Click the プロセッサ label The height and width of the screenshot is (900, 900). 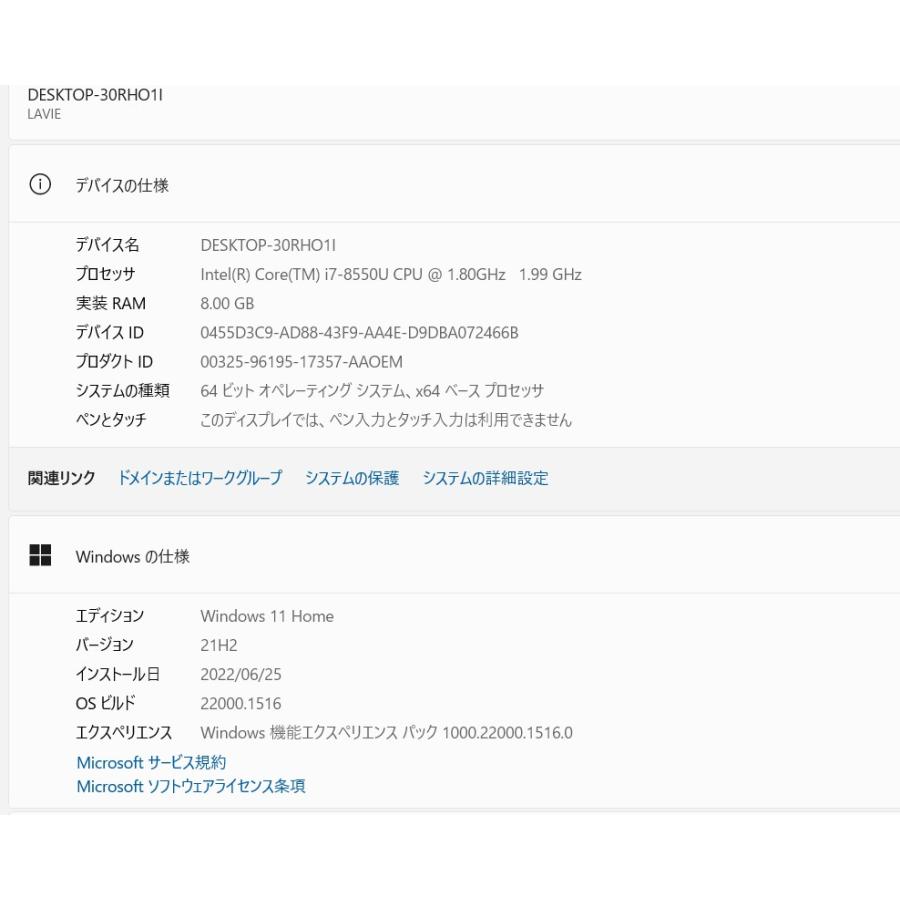coord(106,274)
